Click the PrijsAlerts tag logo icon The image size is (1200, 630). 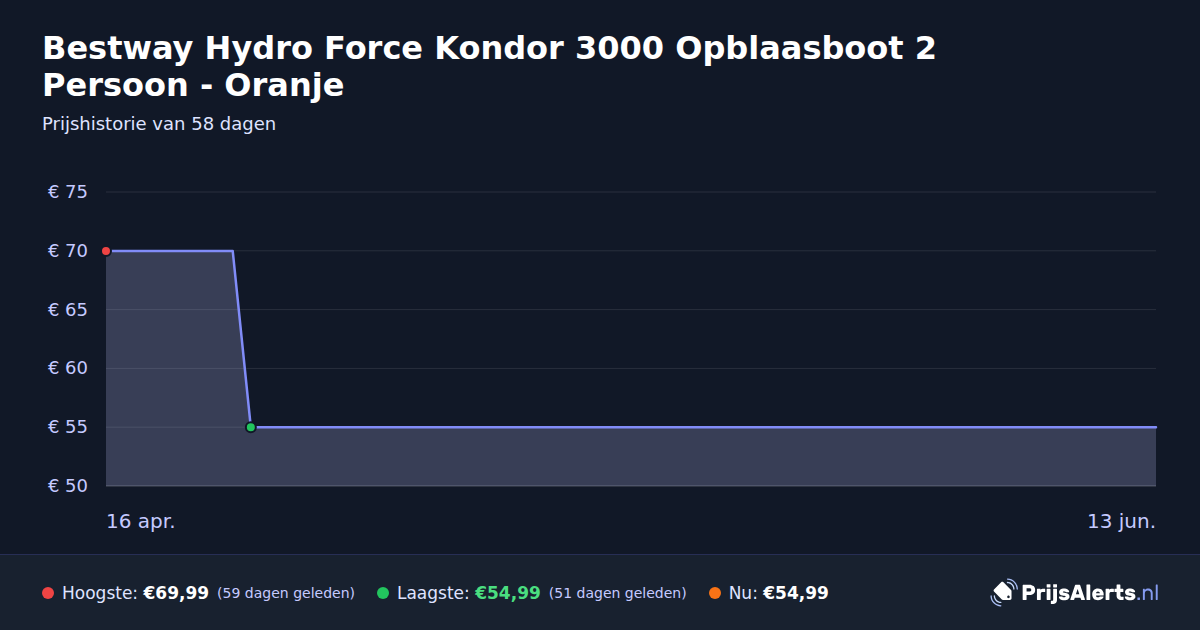tap(1003, 593)
